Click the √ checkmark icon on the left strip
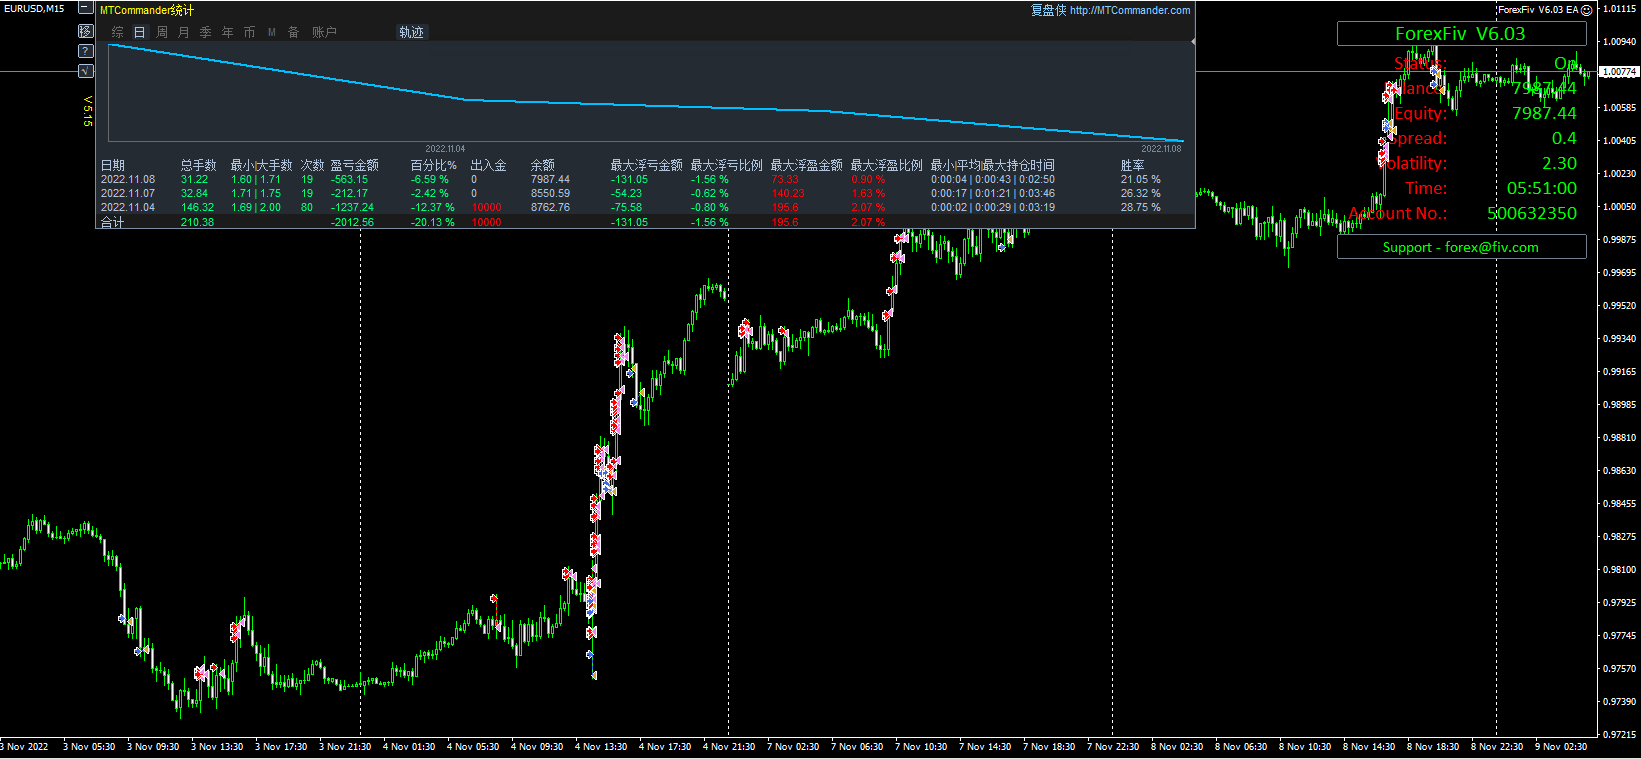The height and width of the screenshot is (759, 1641). (x=86, y=71)
